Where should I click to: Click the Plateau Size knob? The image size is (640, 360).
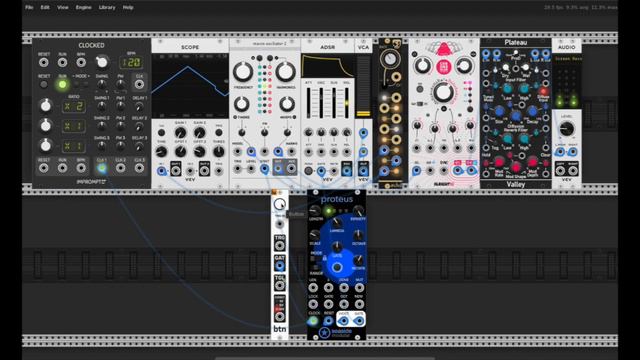tap(499, 111)
